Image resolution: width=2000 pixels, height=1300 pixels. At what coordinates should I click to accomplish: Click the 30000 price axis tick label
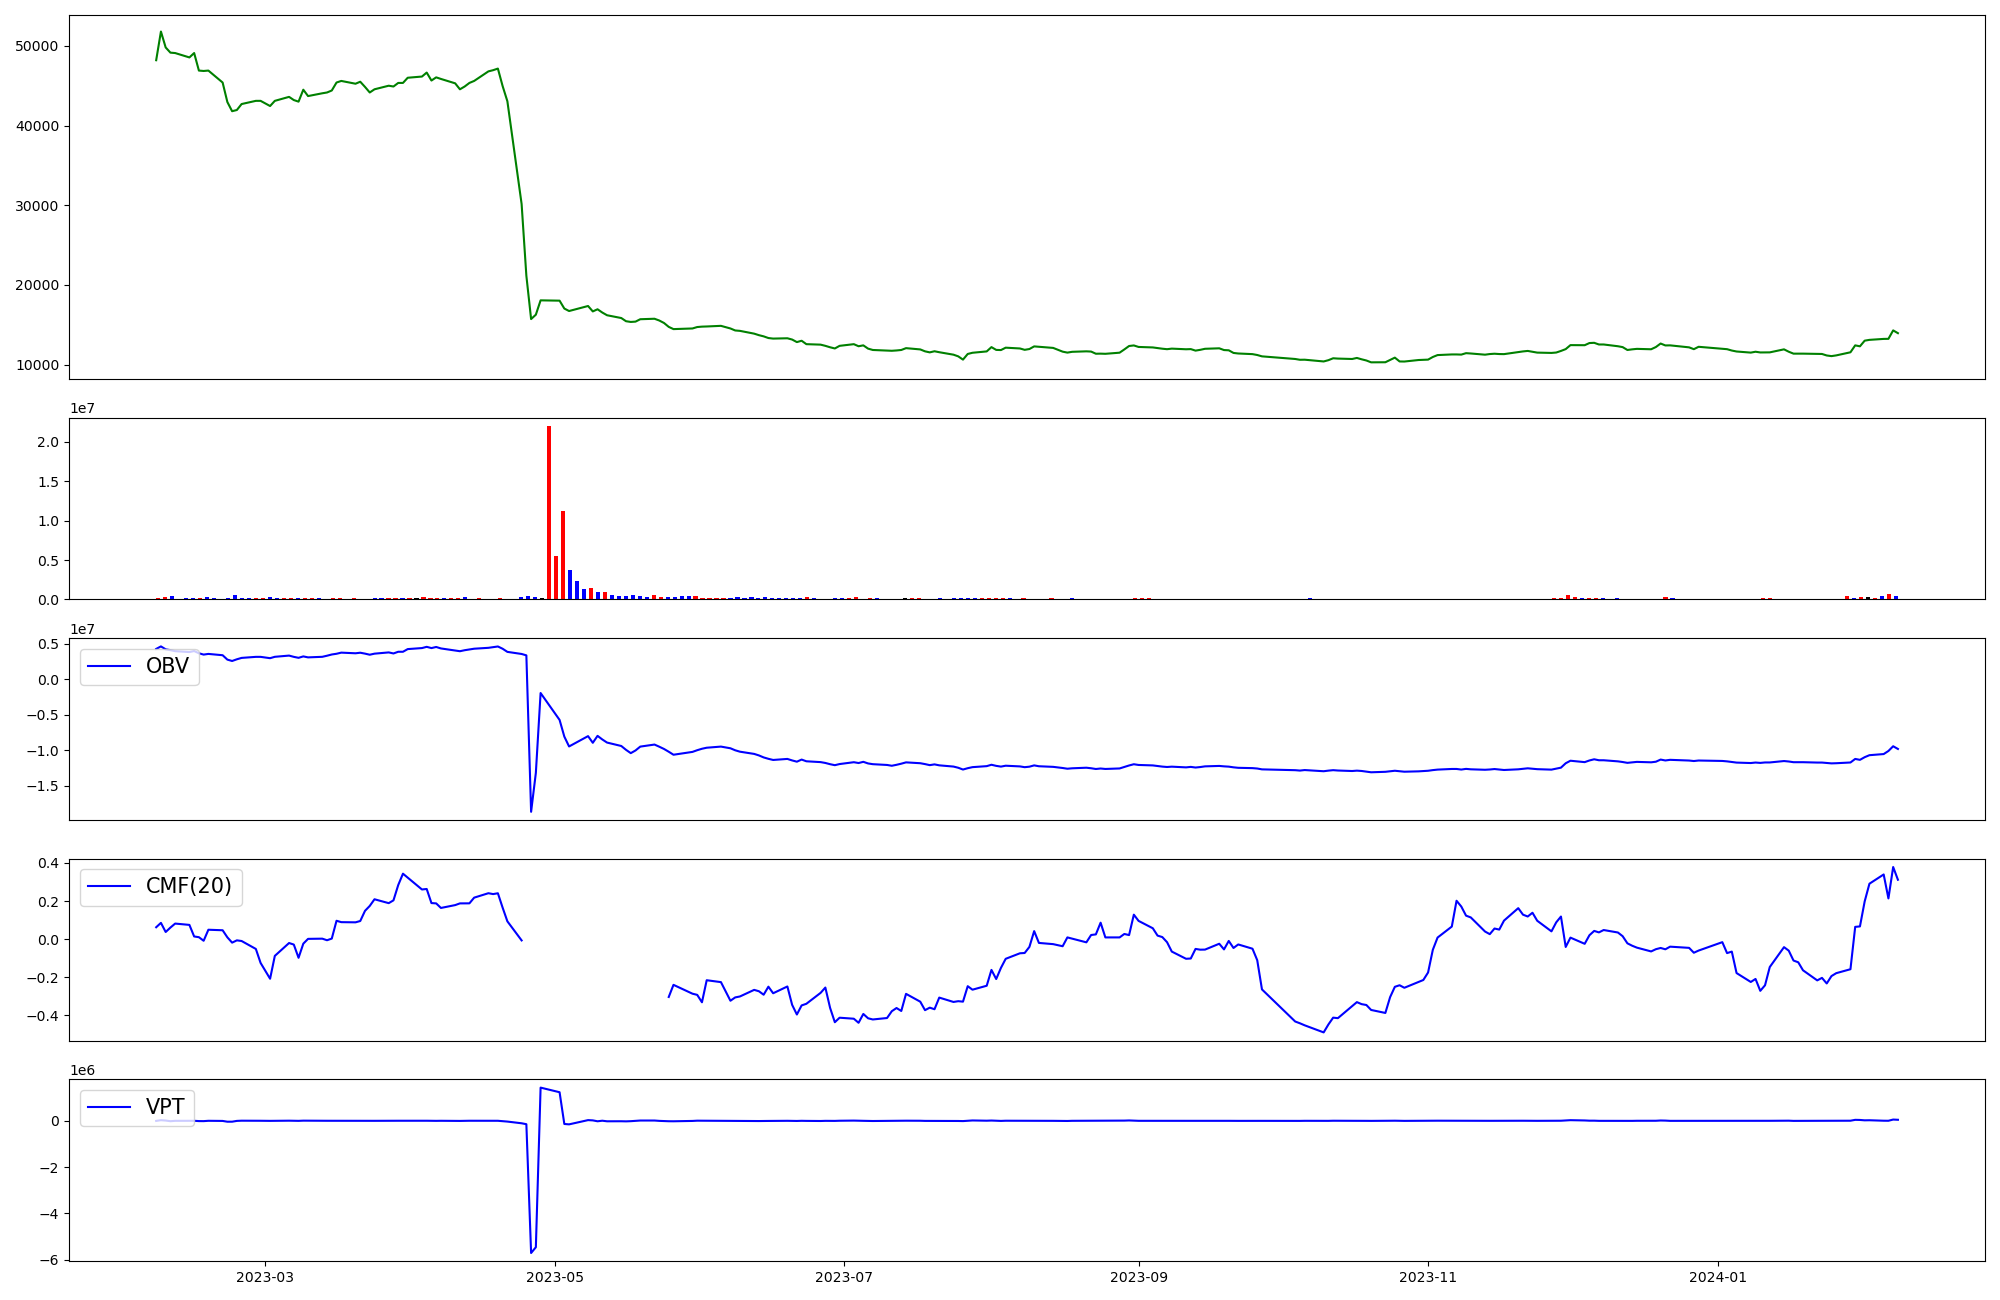37,206
